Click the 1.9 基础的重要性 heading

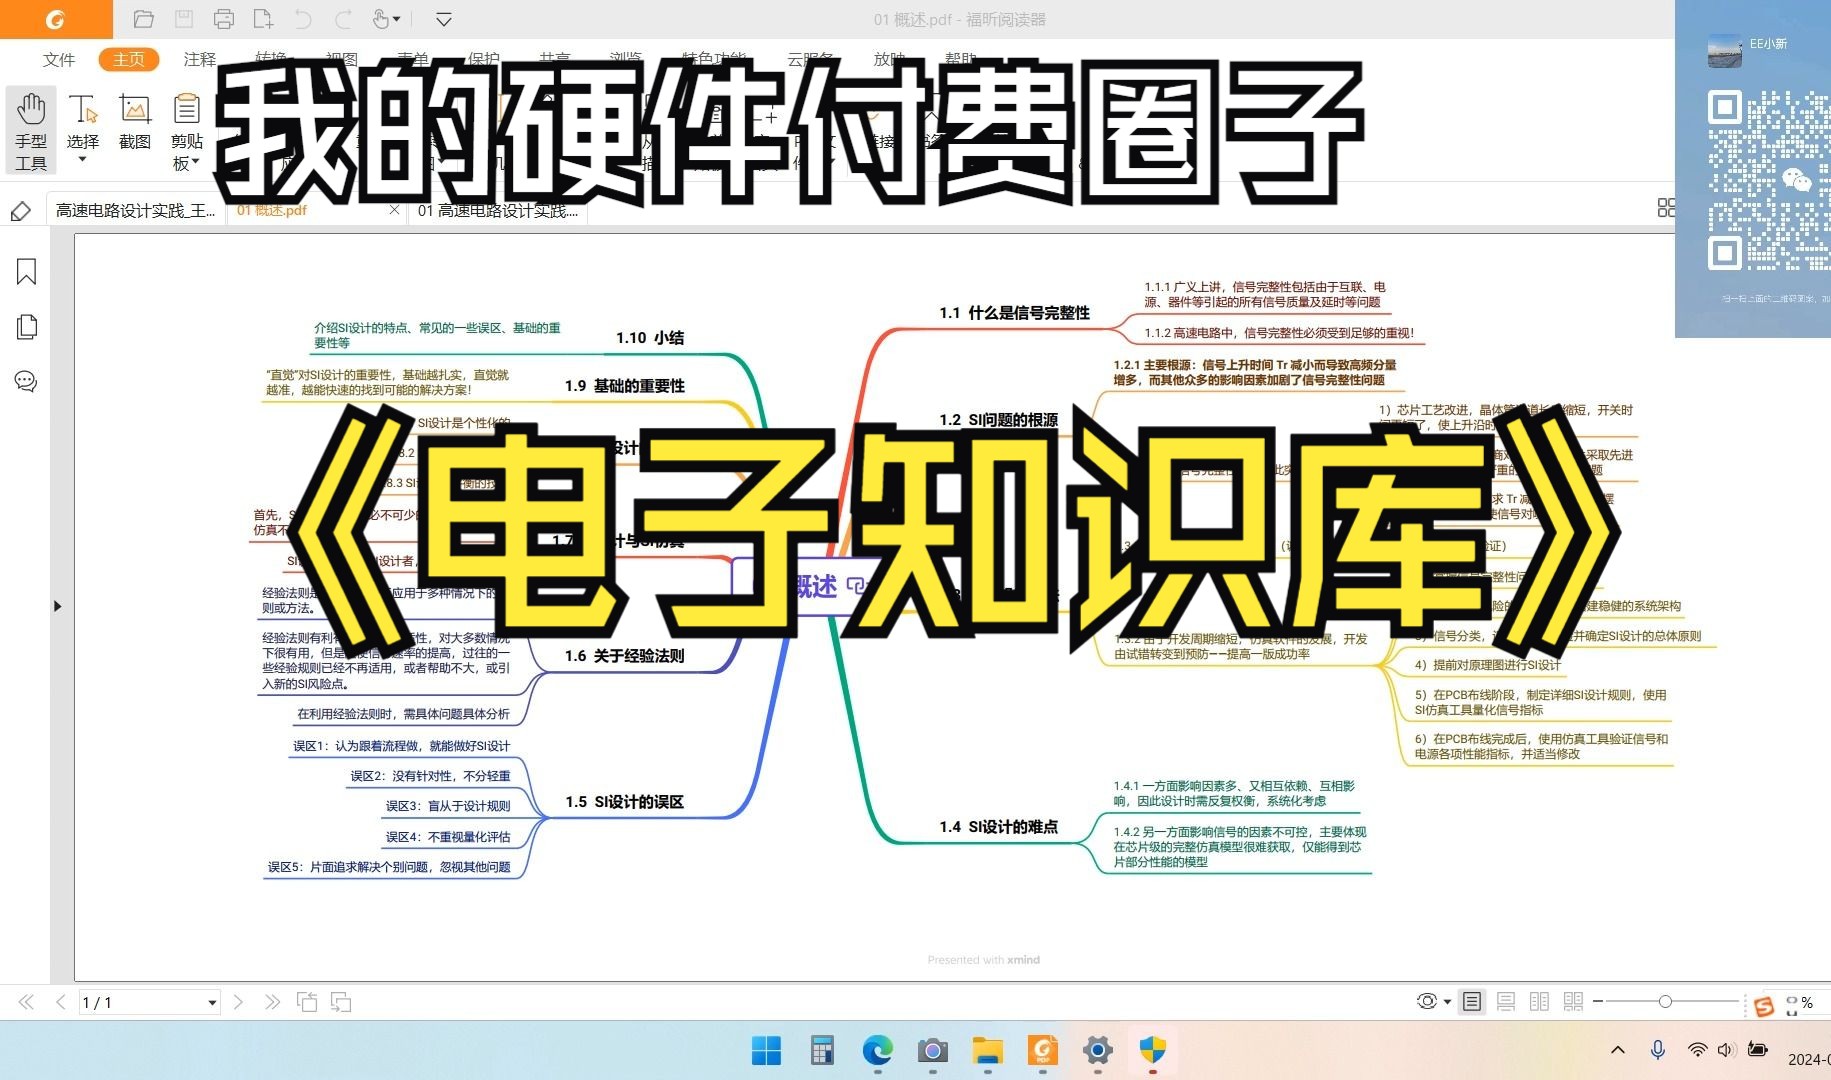624,385
